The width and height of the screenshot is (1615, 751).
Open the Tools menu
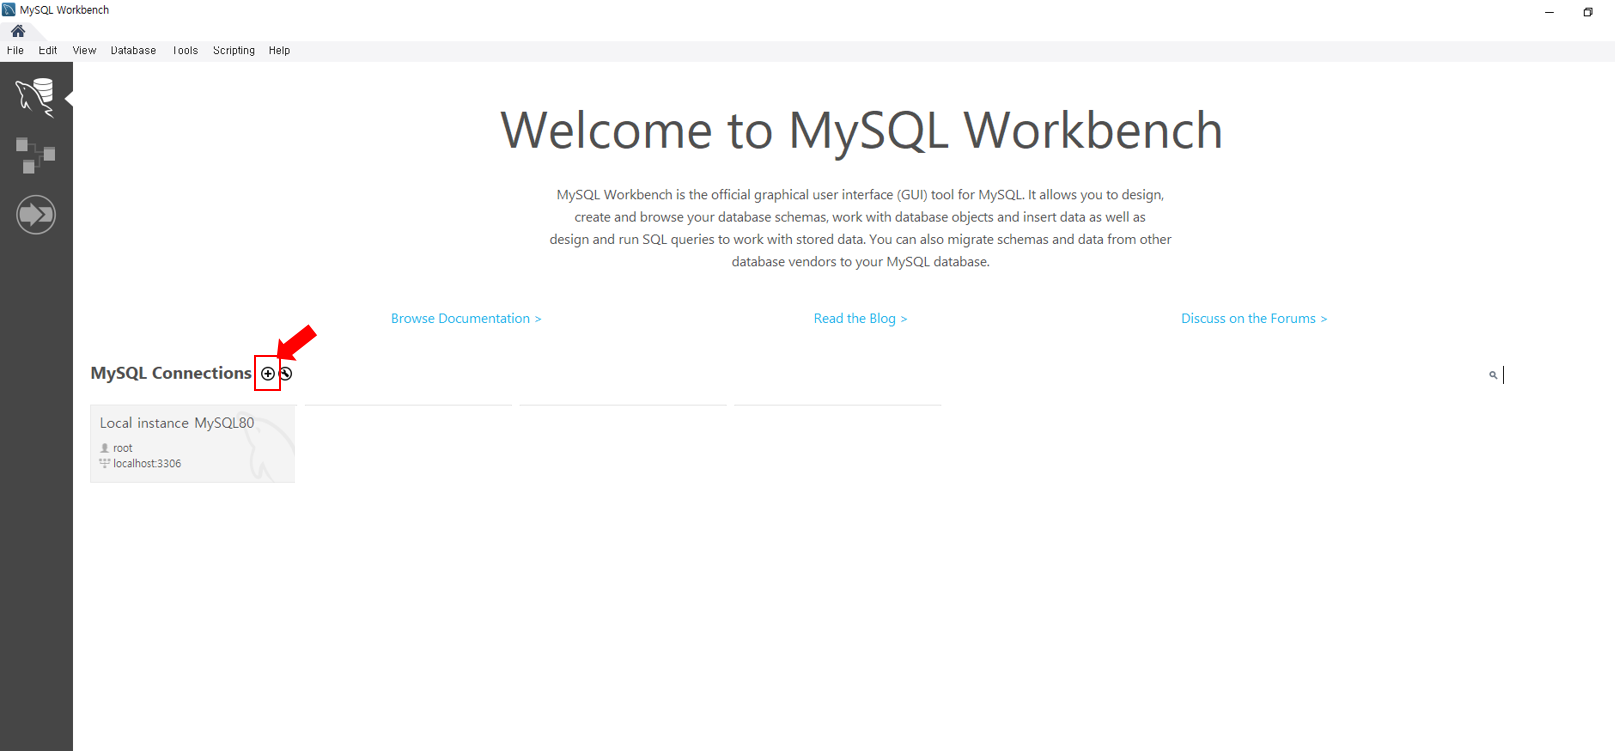coord(185,50)
